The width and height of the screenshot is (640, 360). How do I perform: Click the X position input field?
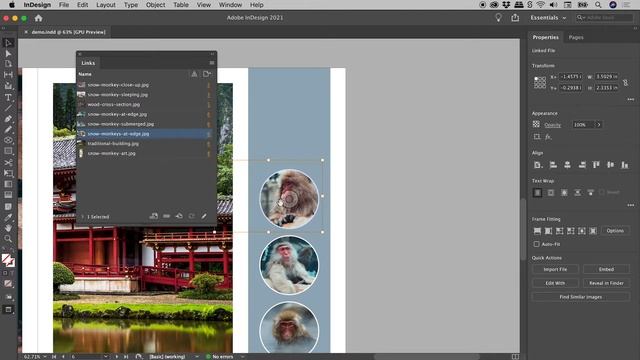click(570, 77)
